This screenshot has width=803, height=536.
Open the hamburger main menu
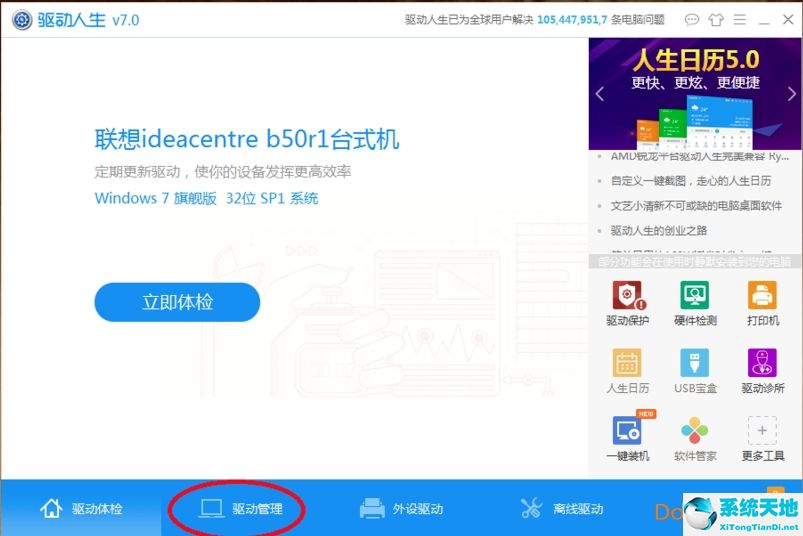click(740, 19)
